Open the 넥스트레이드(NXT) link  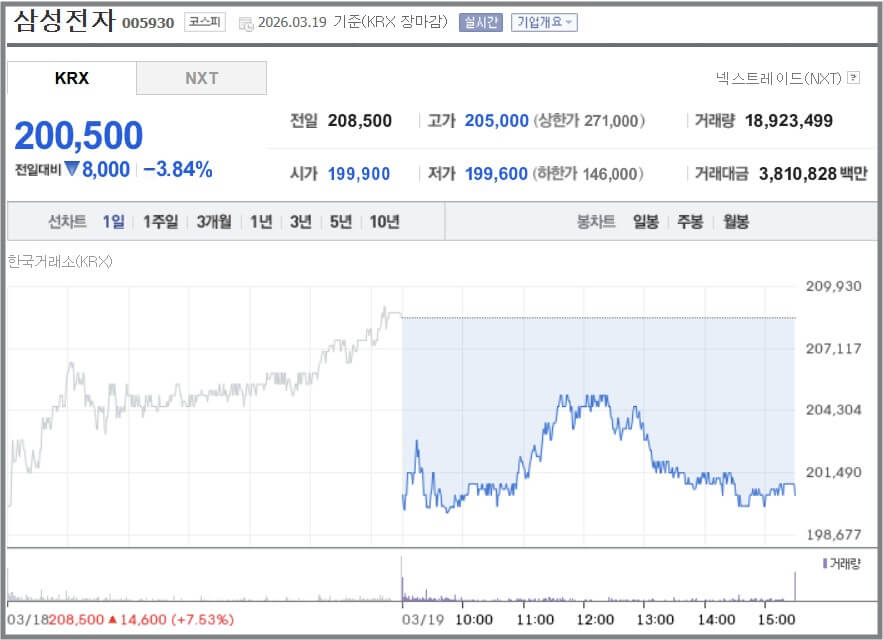click(x=779, y=78)
